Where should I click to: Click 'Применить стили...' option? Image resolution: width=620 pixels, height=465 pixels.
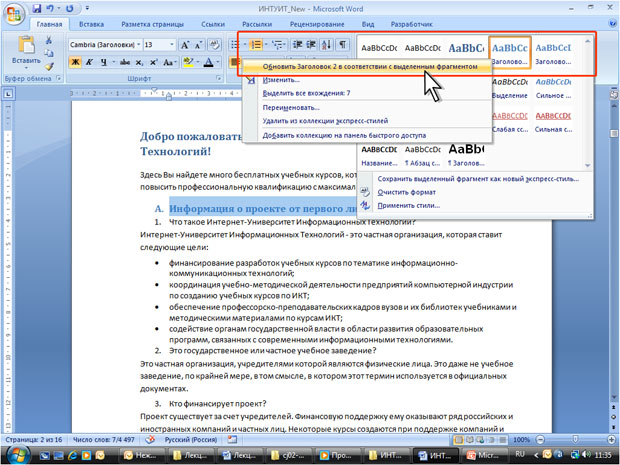(474, 206)
